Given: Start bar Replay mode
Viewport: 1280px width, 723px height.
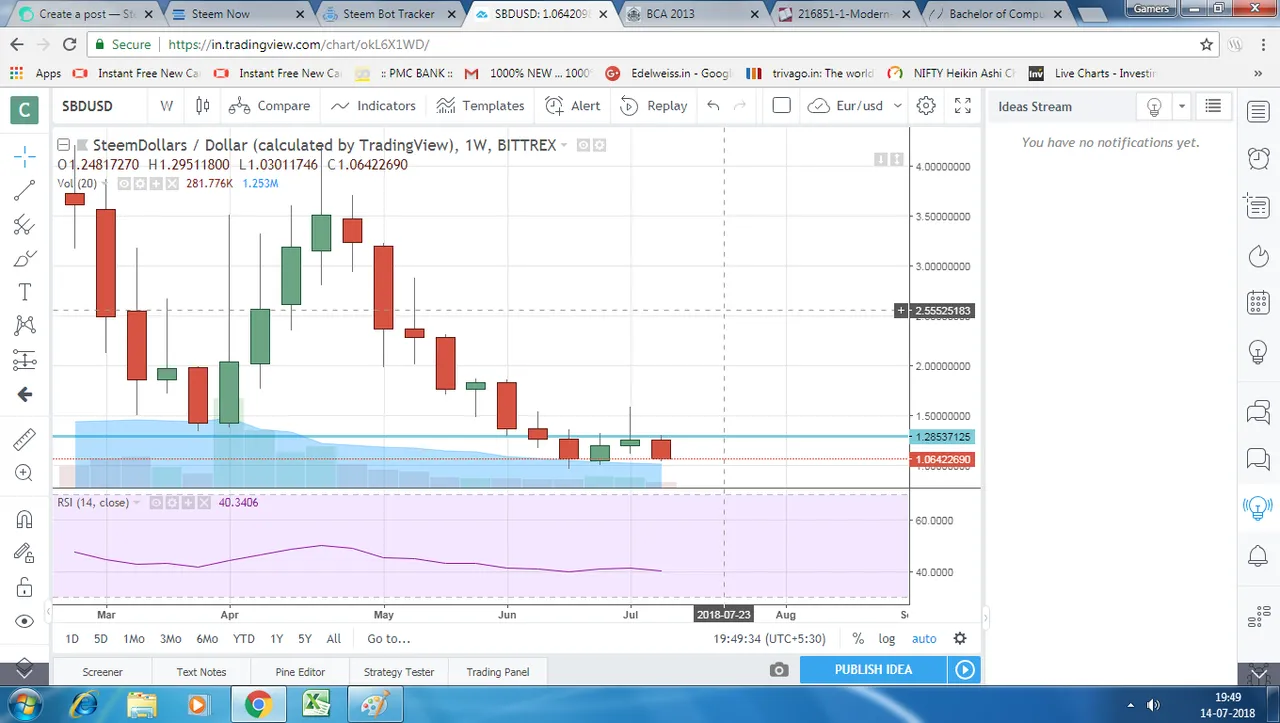Looking at the screenshot, I should point(653,106).
